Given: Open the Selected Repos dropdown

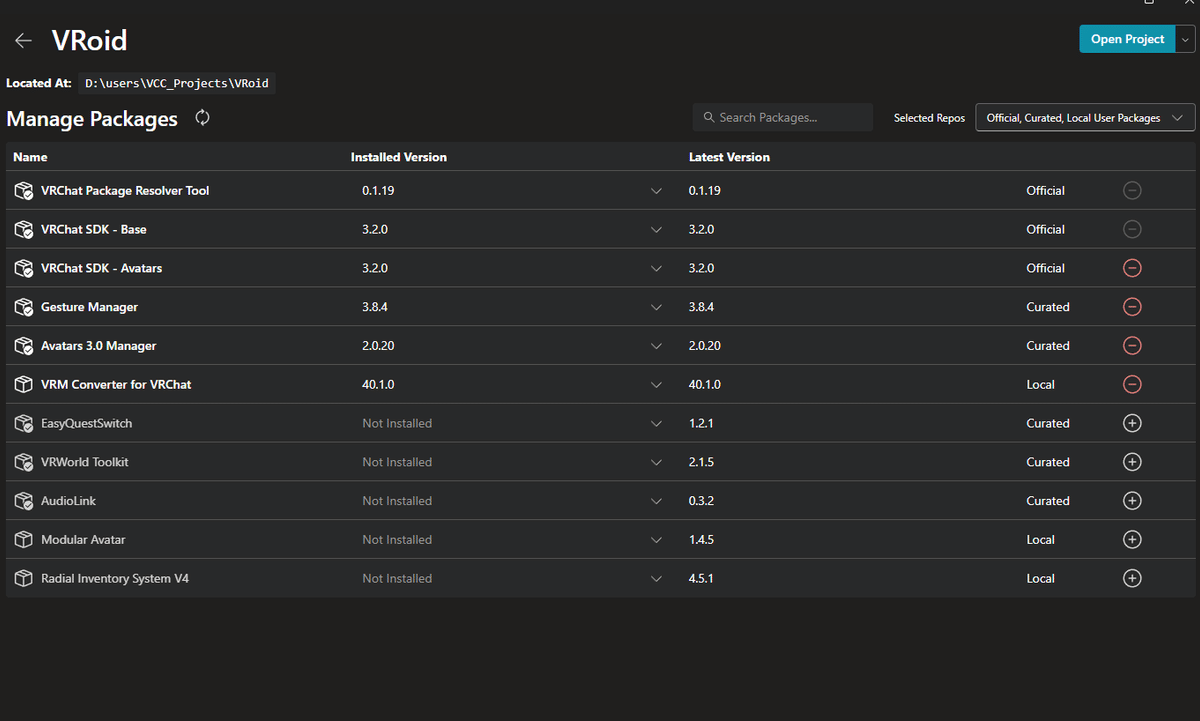Looking at the screenshot, I should pos(1085,118).
